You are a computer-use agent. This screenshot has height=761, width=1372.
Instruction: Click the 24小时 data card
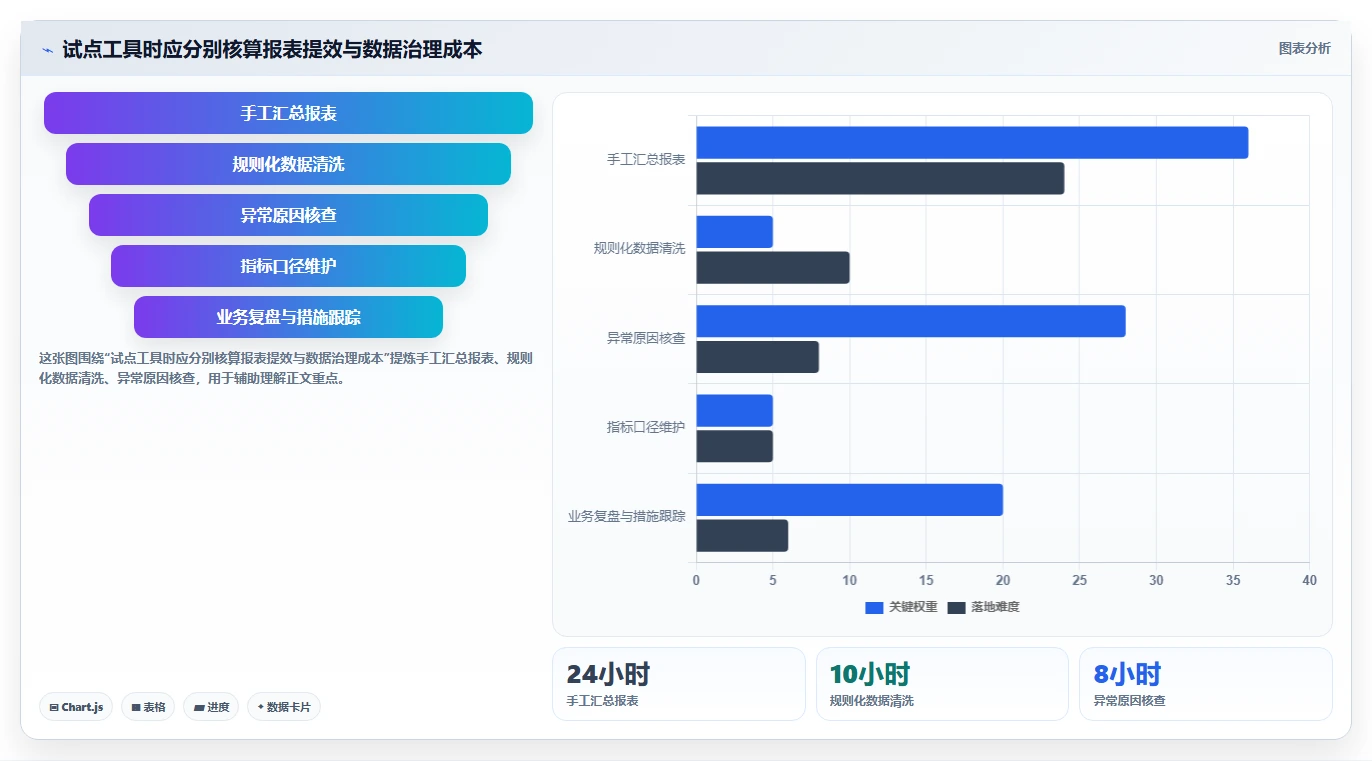point(678,684)
